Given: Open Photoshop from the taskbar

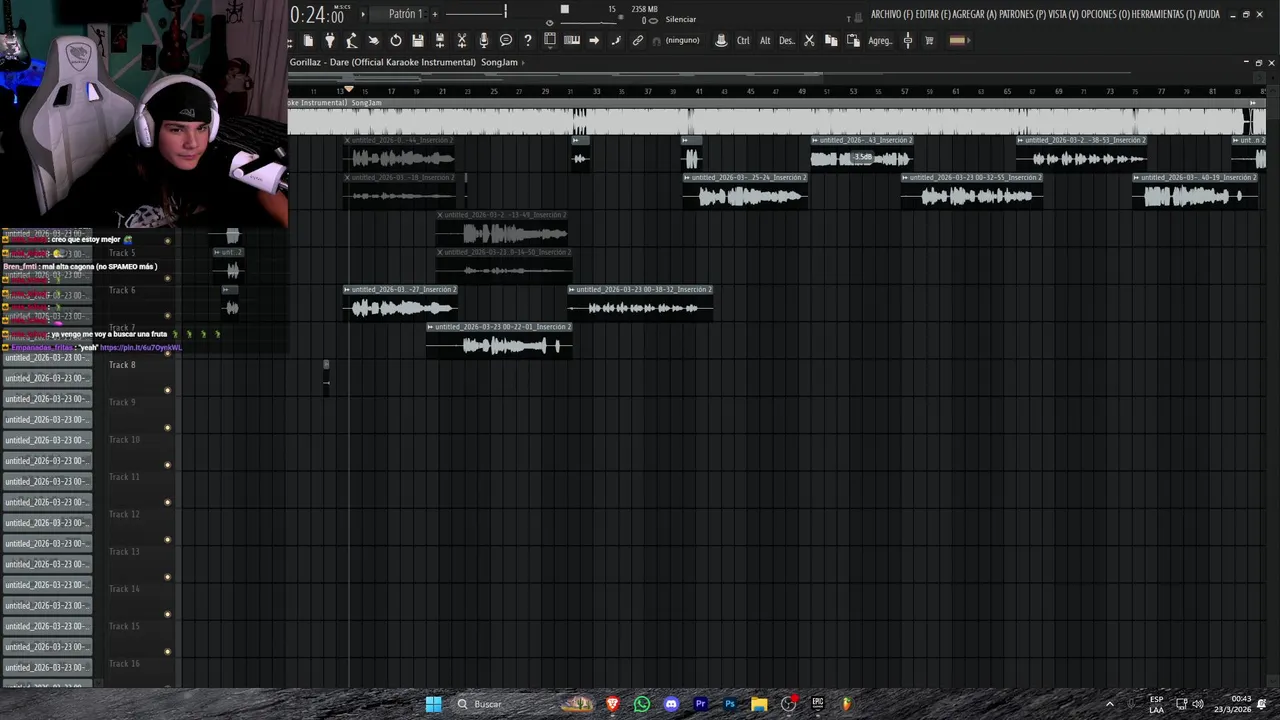Looking at the screenshot, I should [730, 704].
